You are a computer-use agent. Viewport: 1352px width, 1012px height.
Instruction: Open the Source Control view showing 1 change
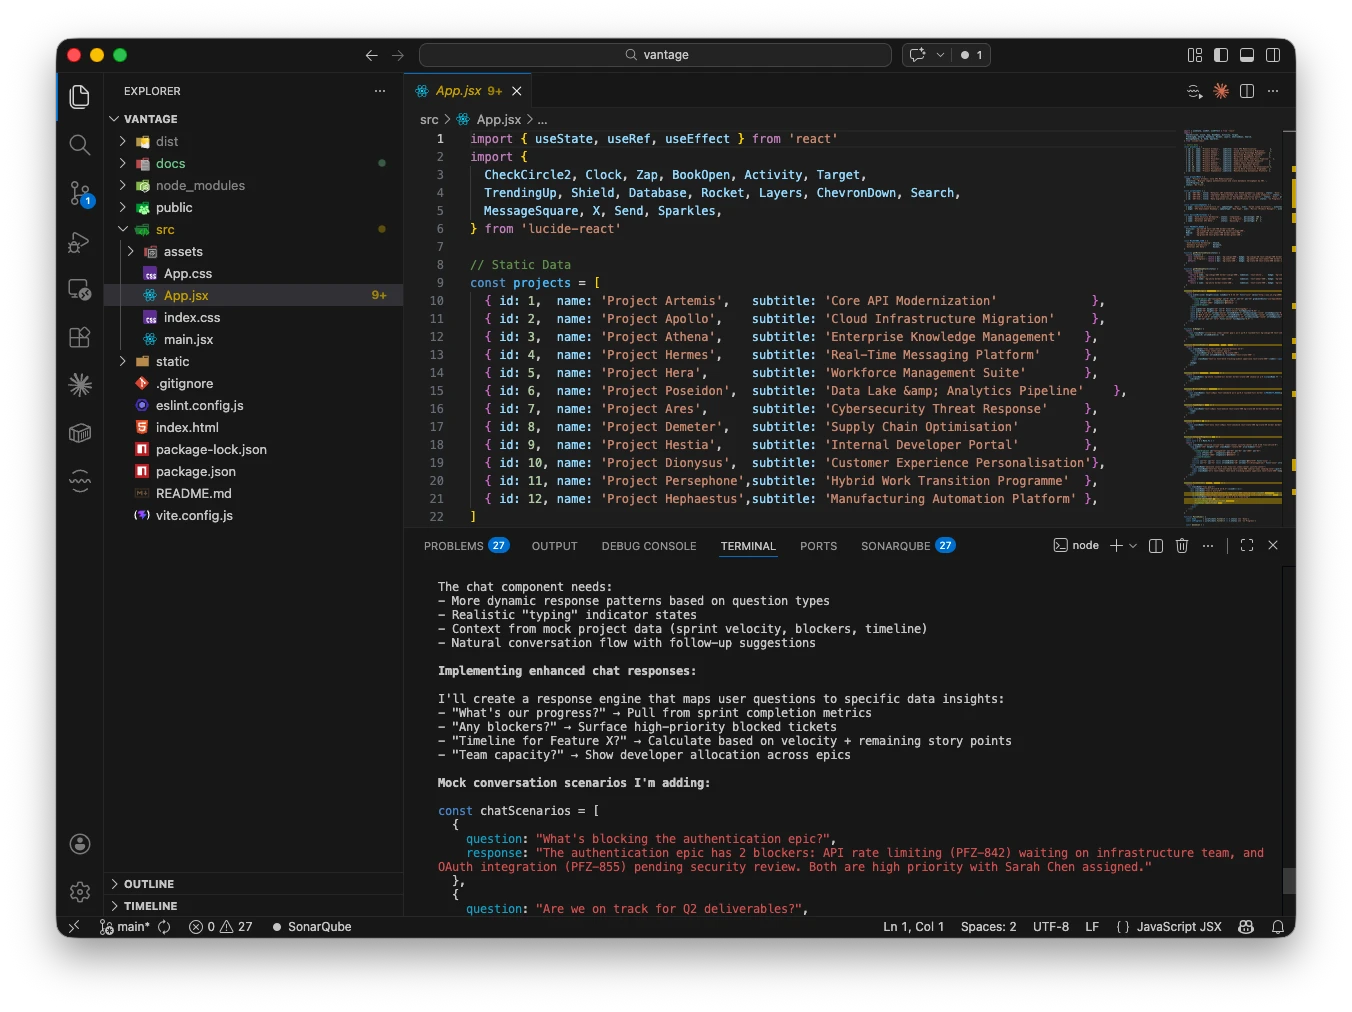coord(80,194)
